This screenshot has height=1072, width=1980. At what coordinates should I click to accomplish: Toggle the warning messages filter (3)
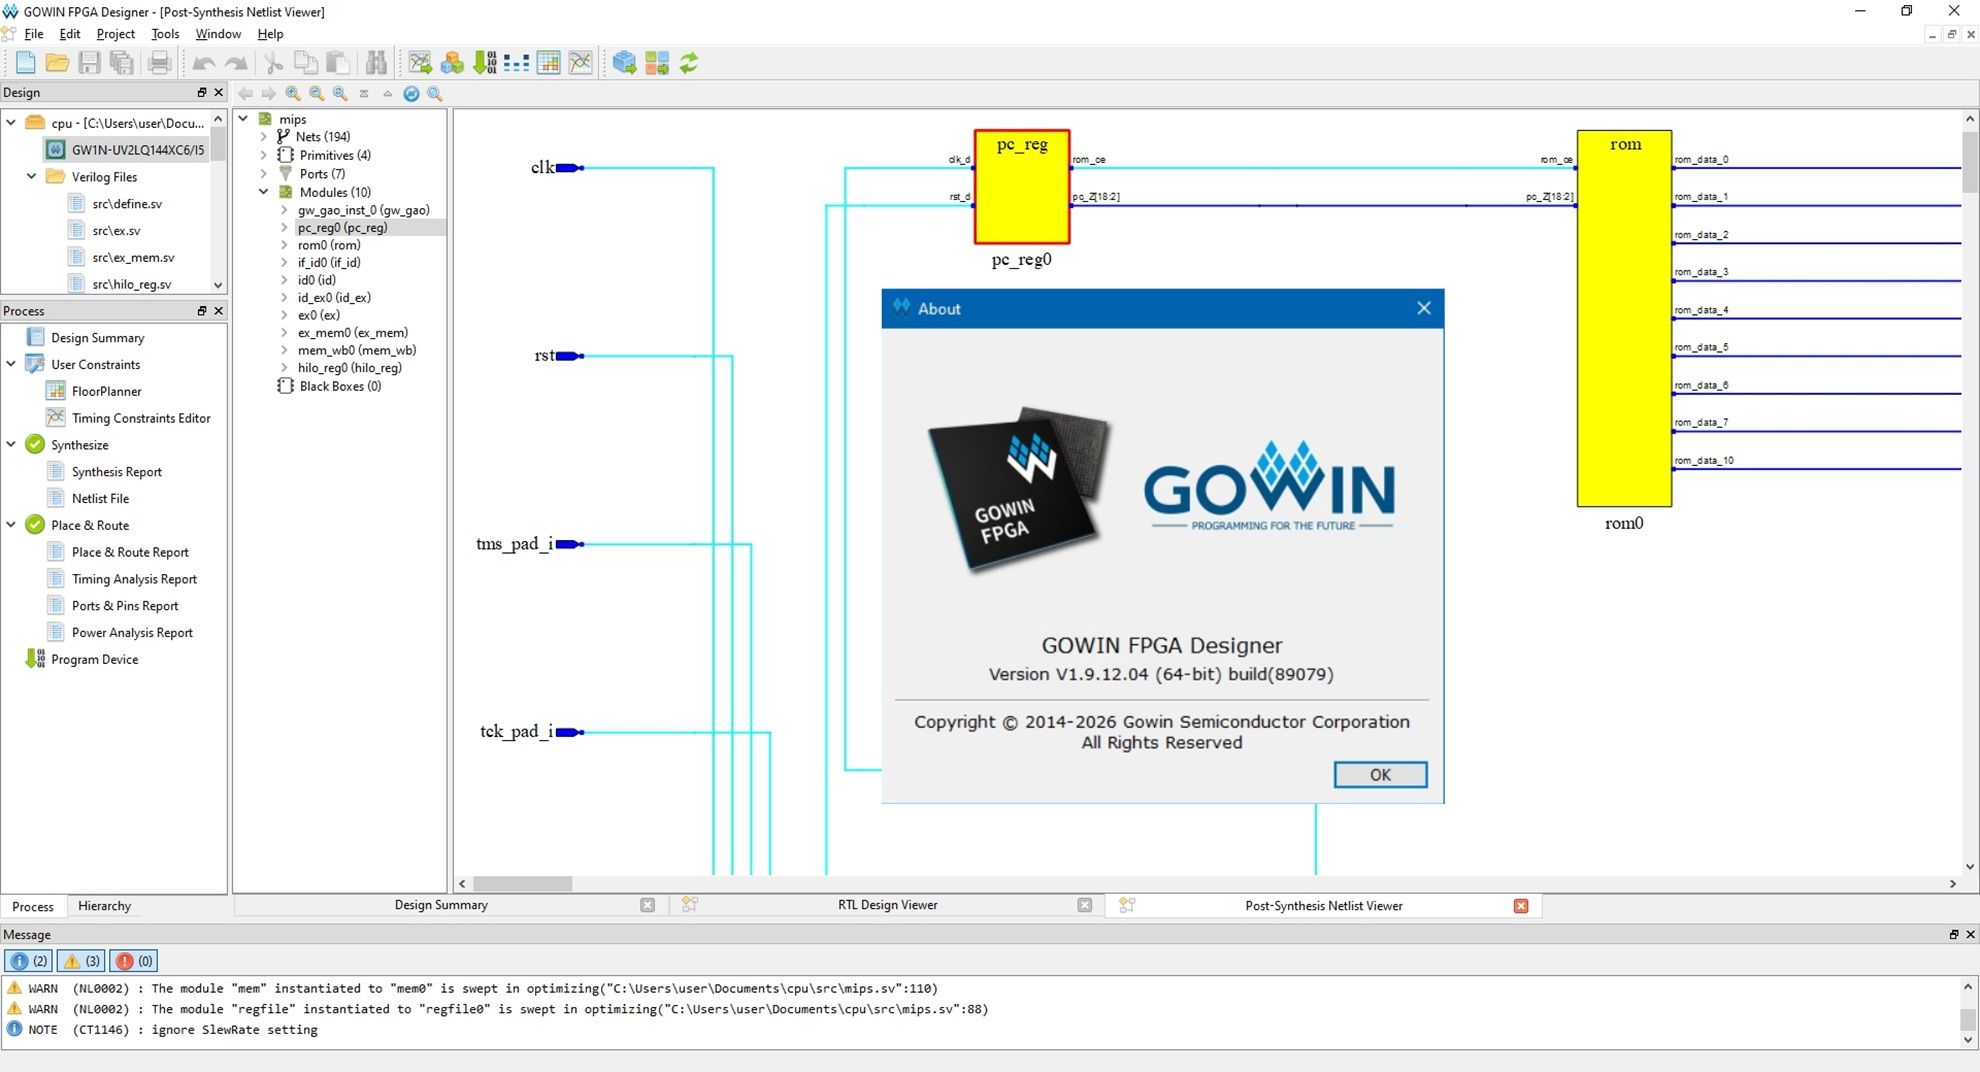point(82,961)
